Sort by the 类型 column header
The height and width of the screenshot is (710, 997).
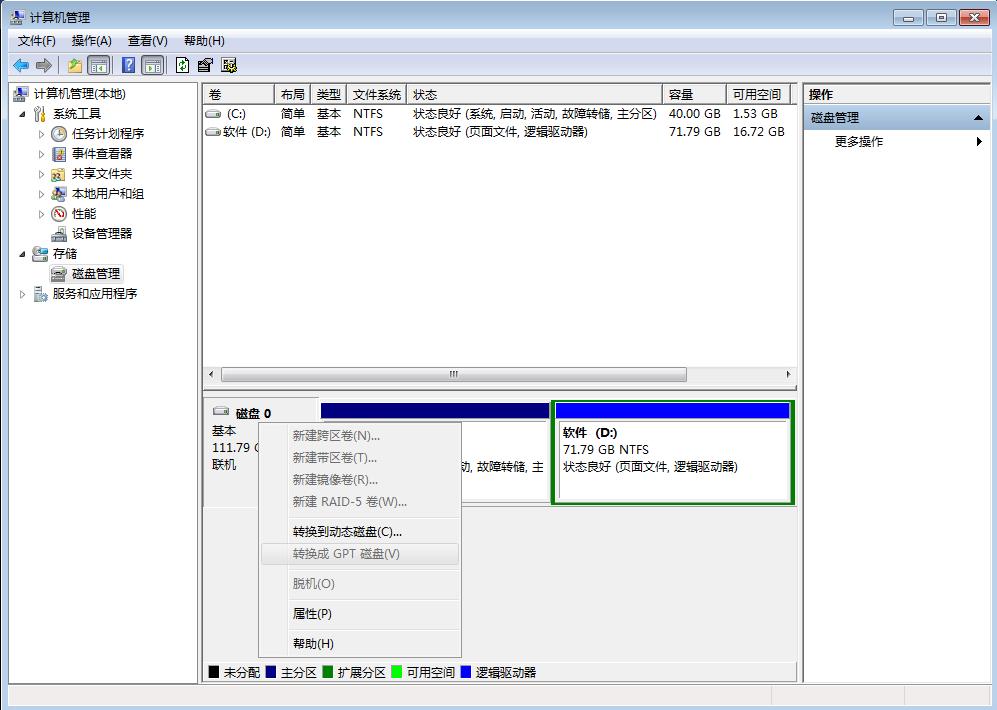click(x=328, y=94)
